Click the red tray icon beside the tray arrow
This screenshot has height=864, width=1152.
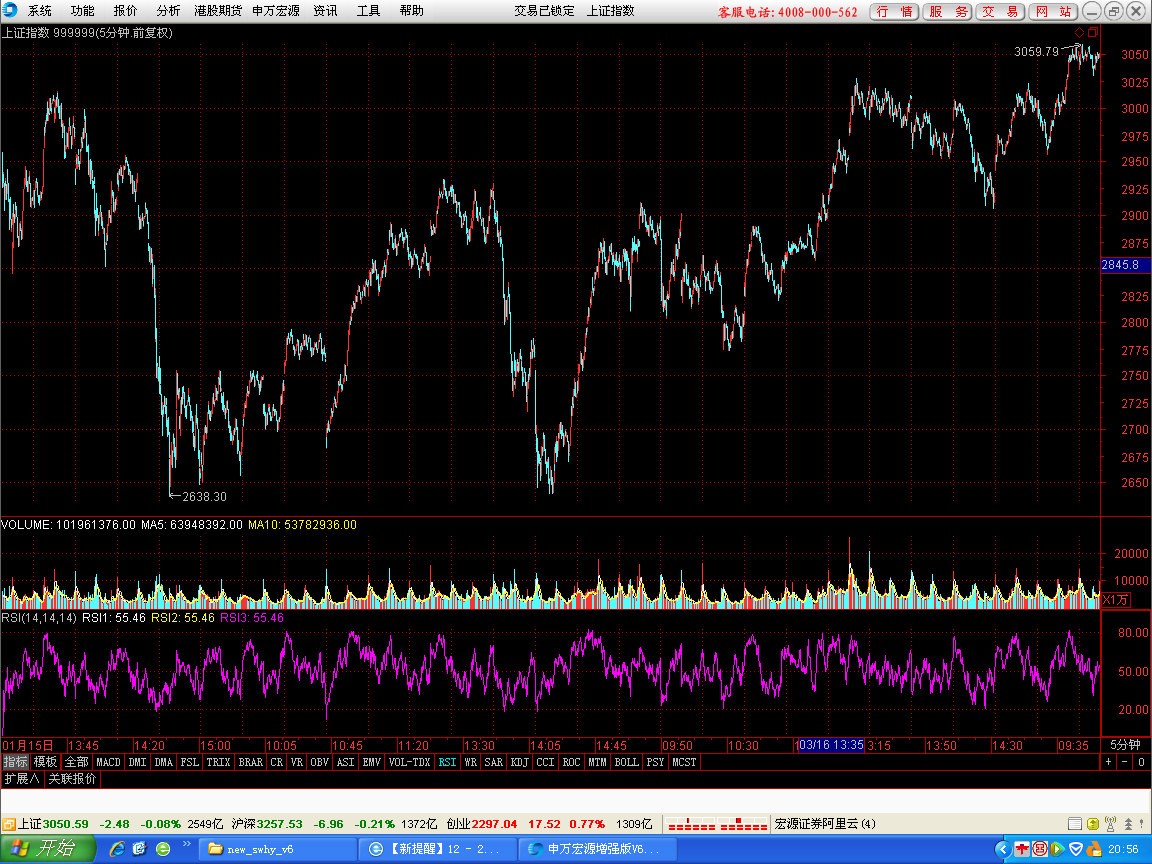click(1022, 849)
